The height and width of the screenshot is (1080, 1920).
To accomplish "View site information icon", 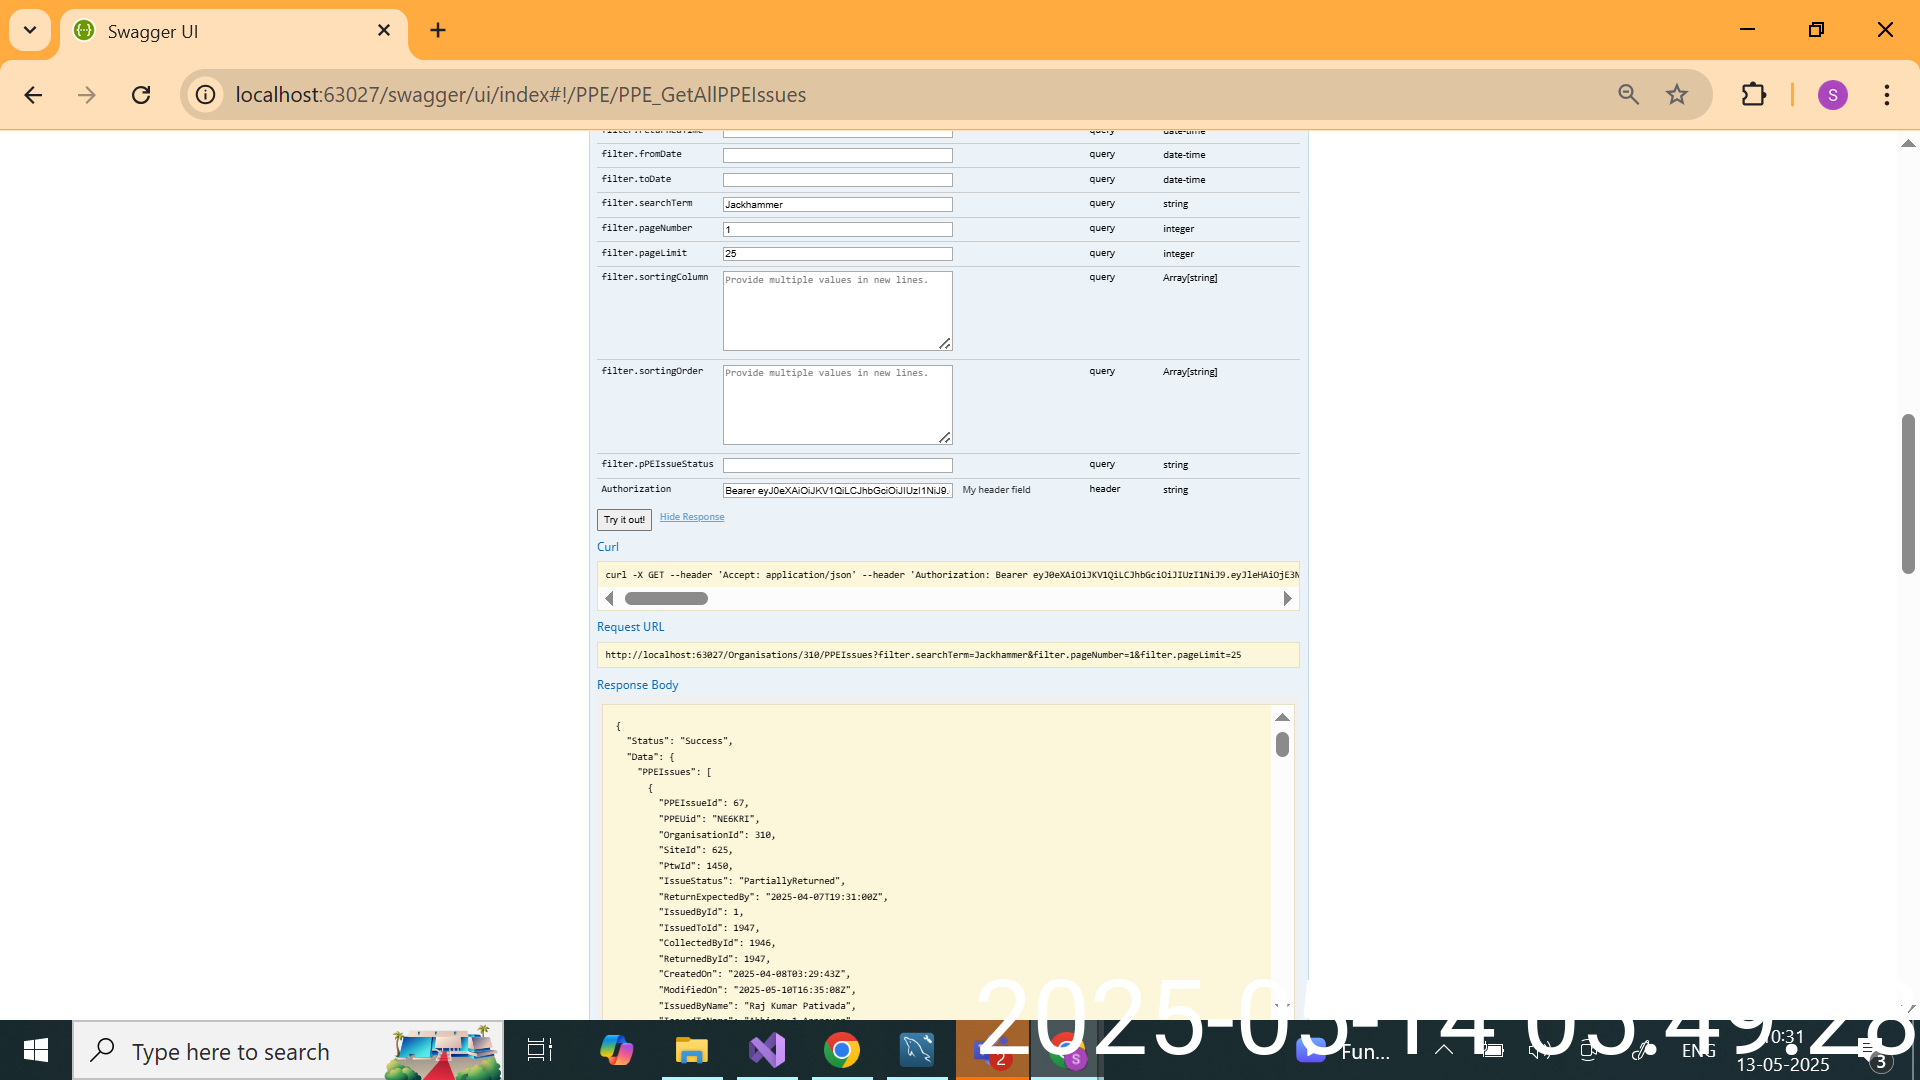I will 206,95.
